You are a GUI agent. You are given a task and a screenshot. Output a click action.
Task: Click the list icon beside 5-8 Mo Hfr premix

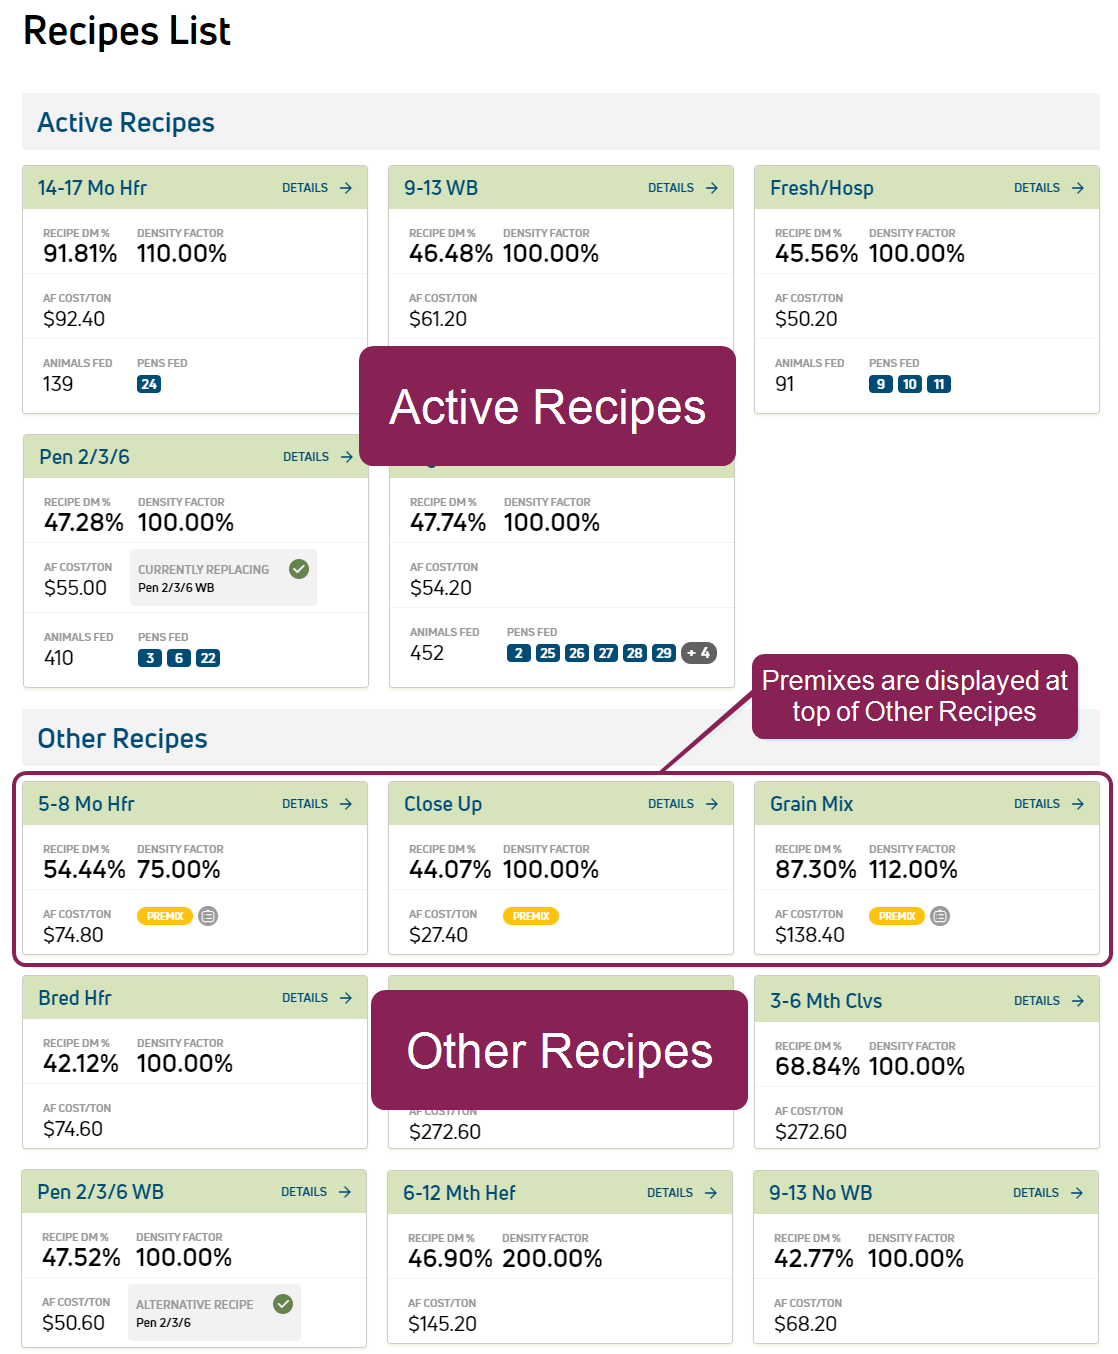(208, 916)
